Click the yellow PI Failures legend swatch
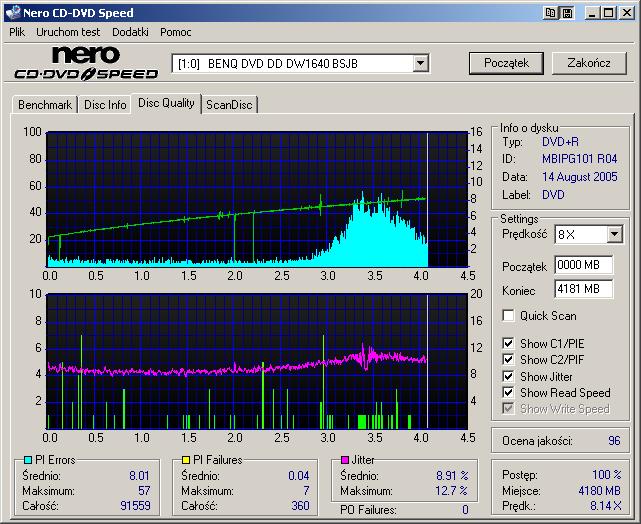 point(186,460)
